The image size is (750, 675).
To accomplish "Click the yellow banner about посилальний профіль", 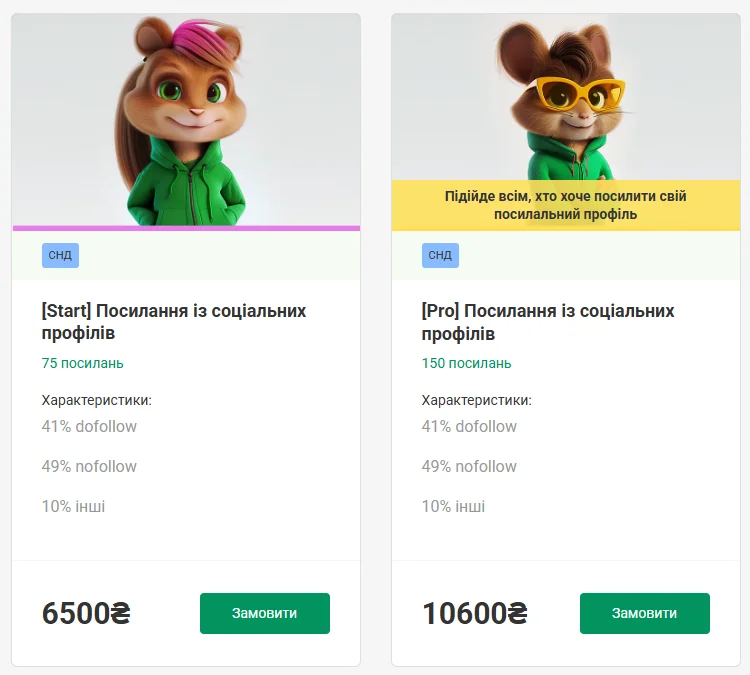I will click(x=566, y=205).
